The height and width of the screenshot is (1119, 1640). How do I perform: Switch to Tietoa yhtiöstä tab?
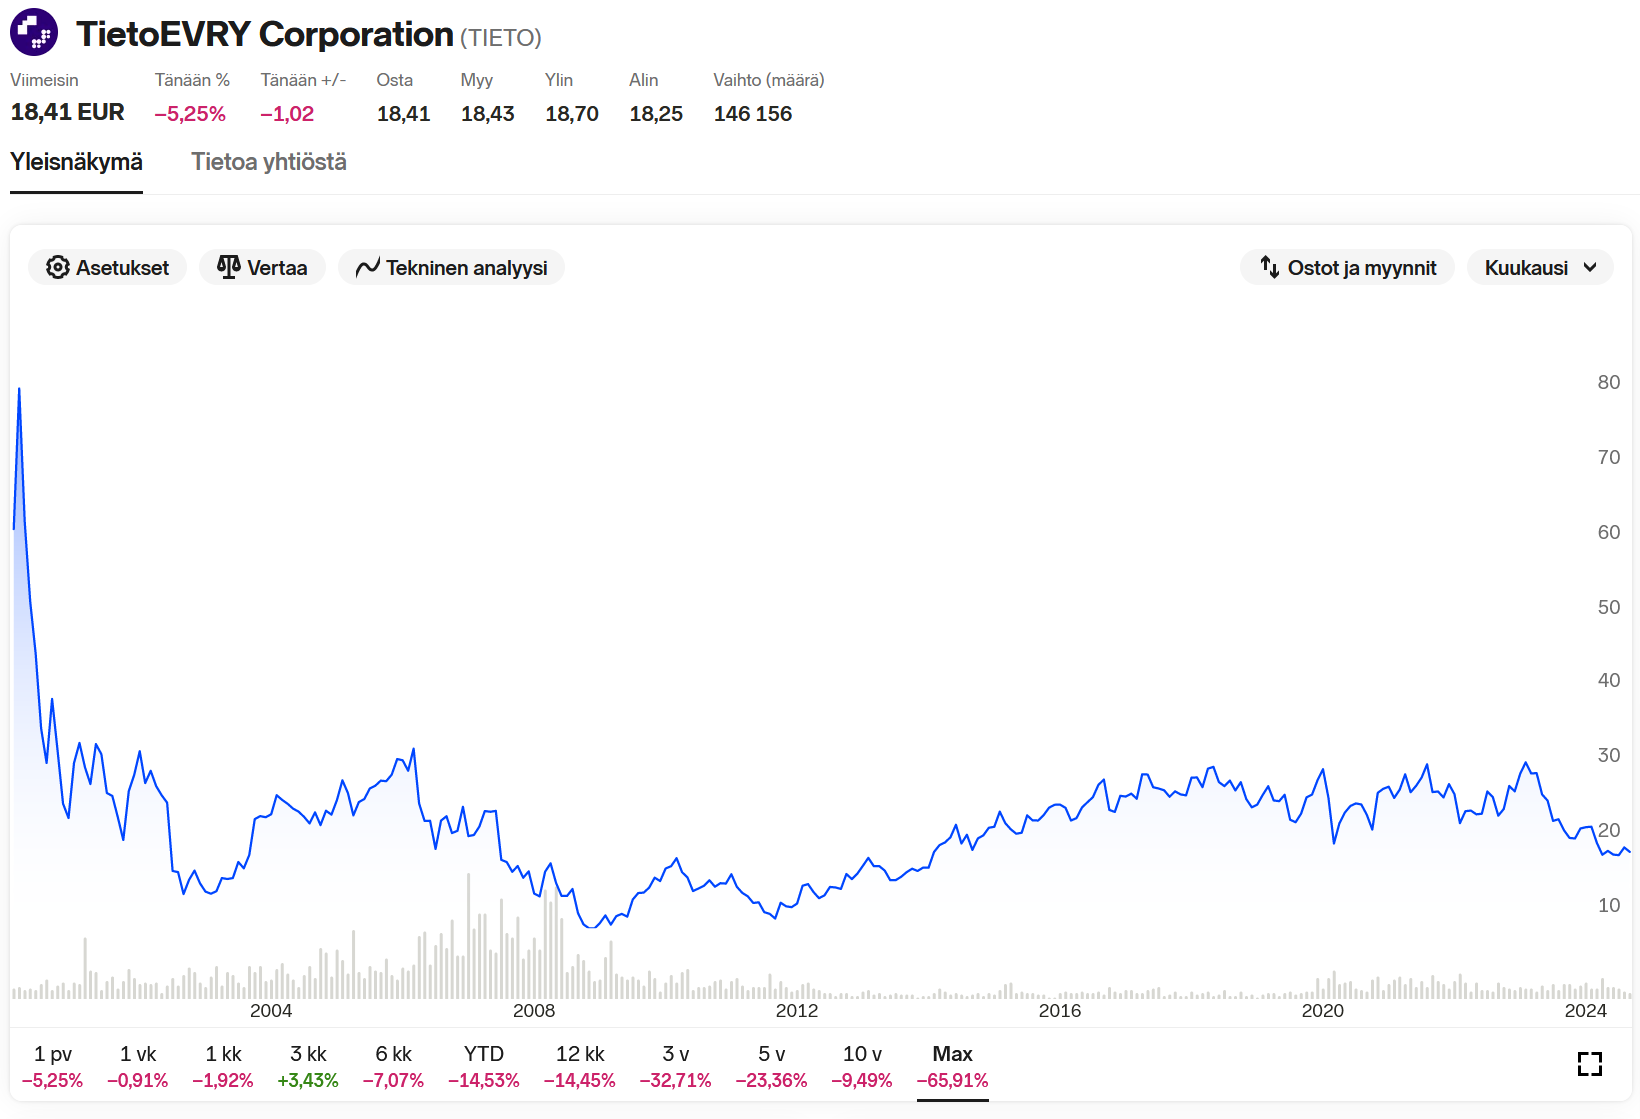[269, 162]
